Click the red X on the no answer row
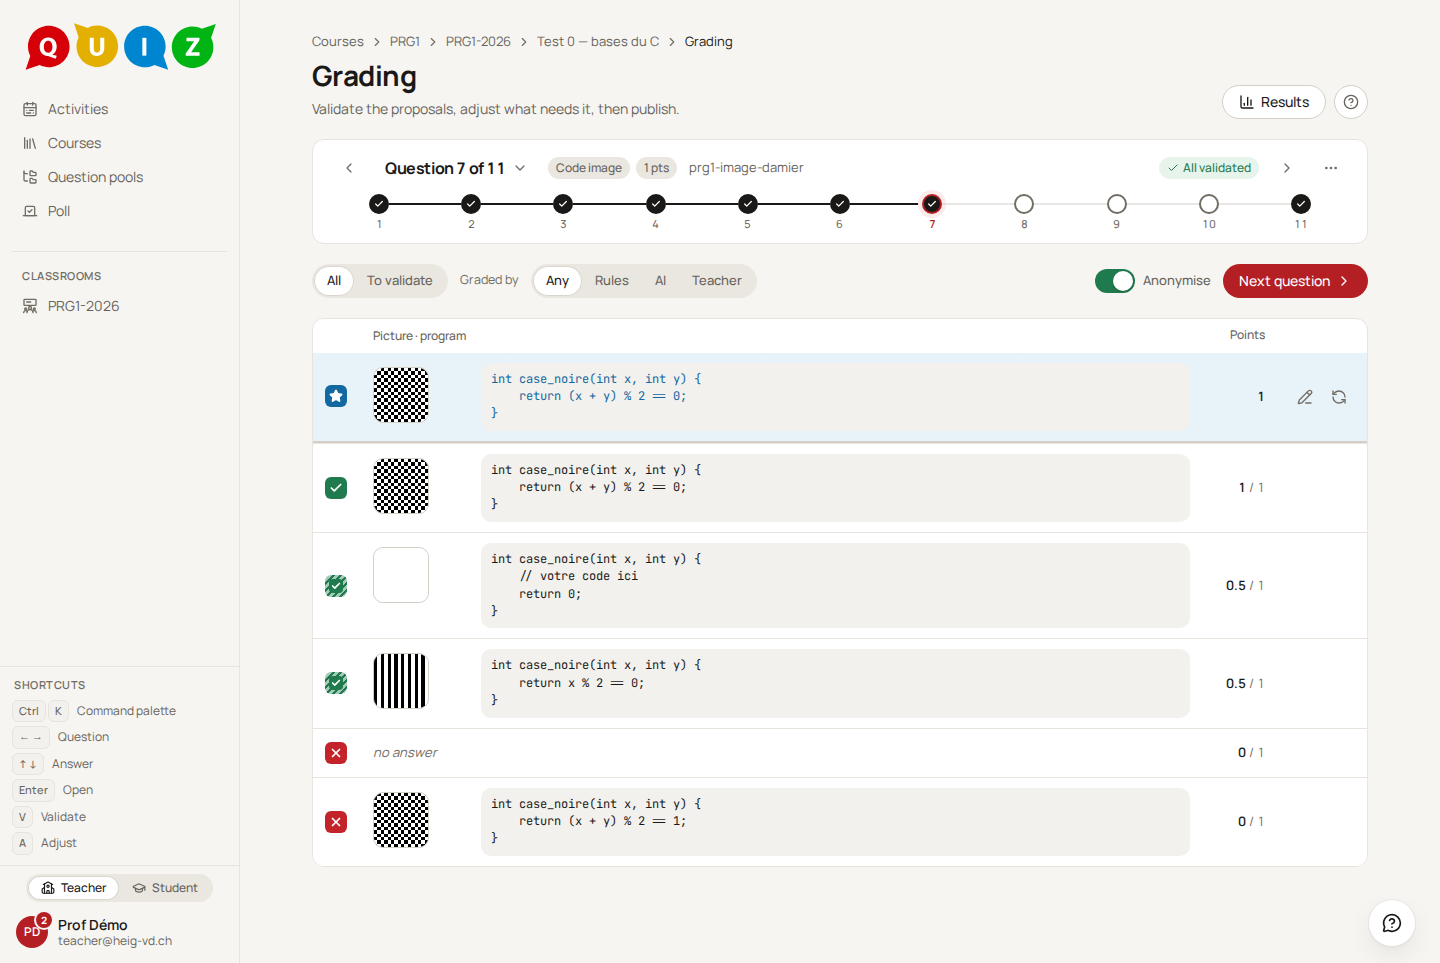 [x=336, y=753]
